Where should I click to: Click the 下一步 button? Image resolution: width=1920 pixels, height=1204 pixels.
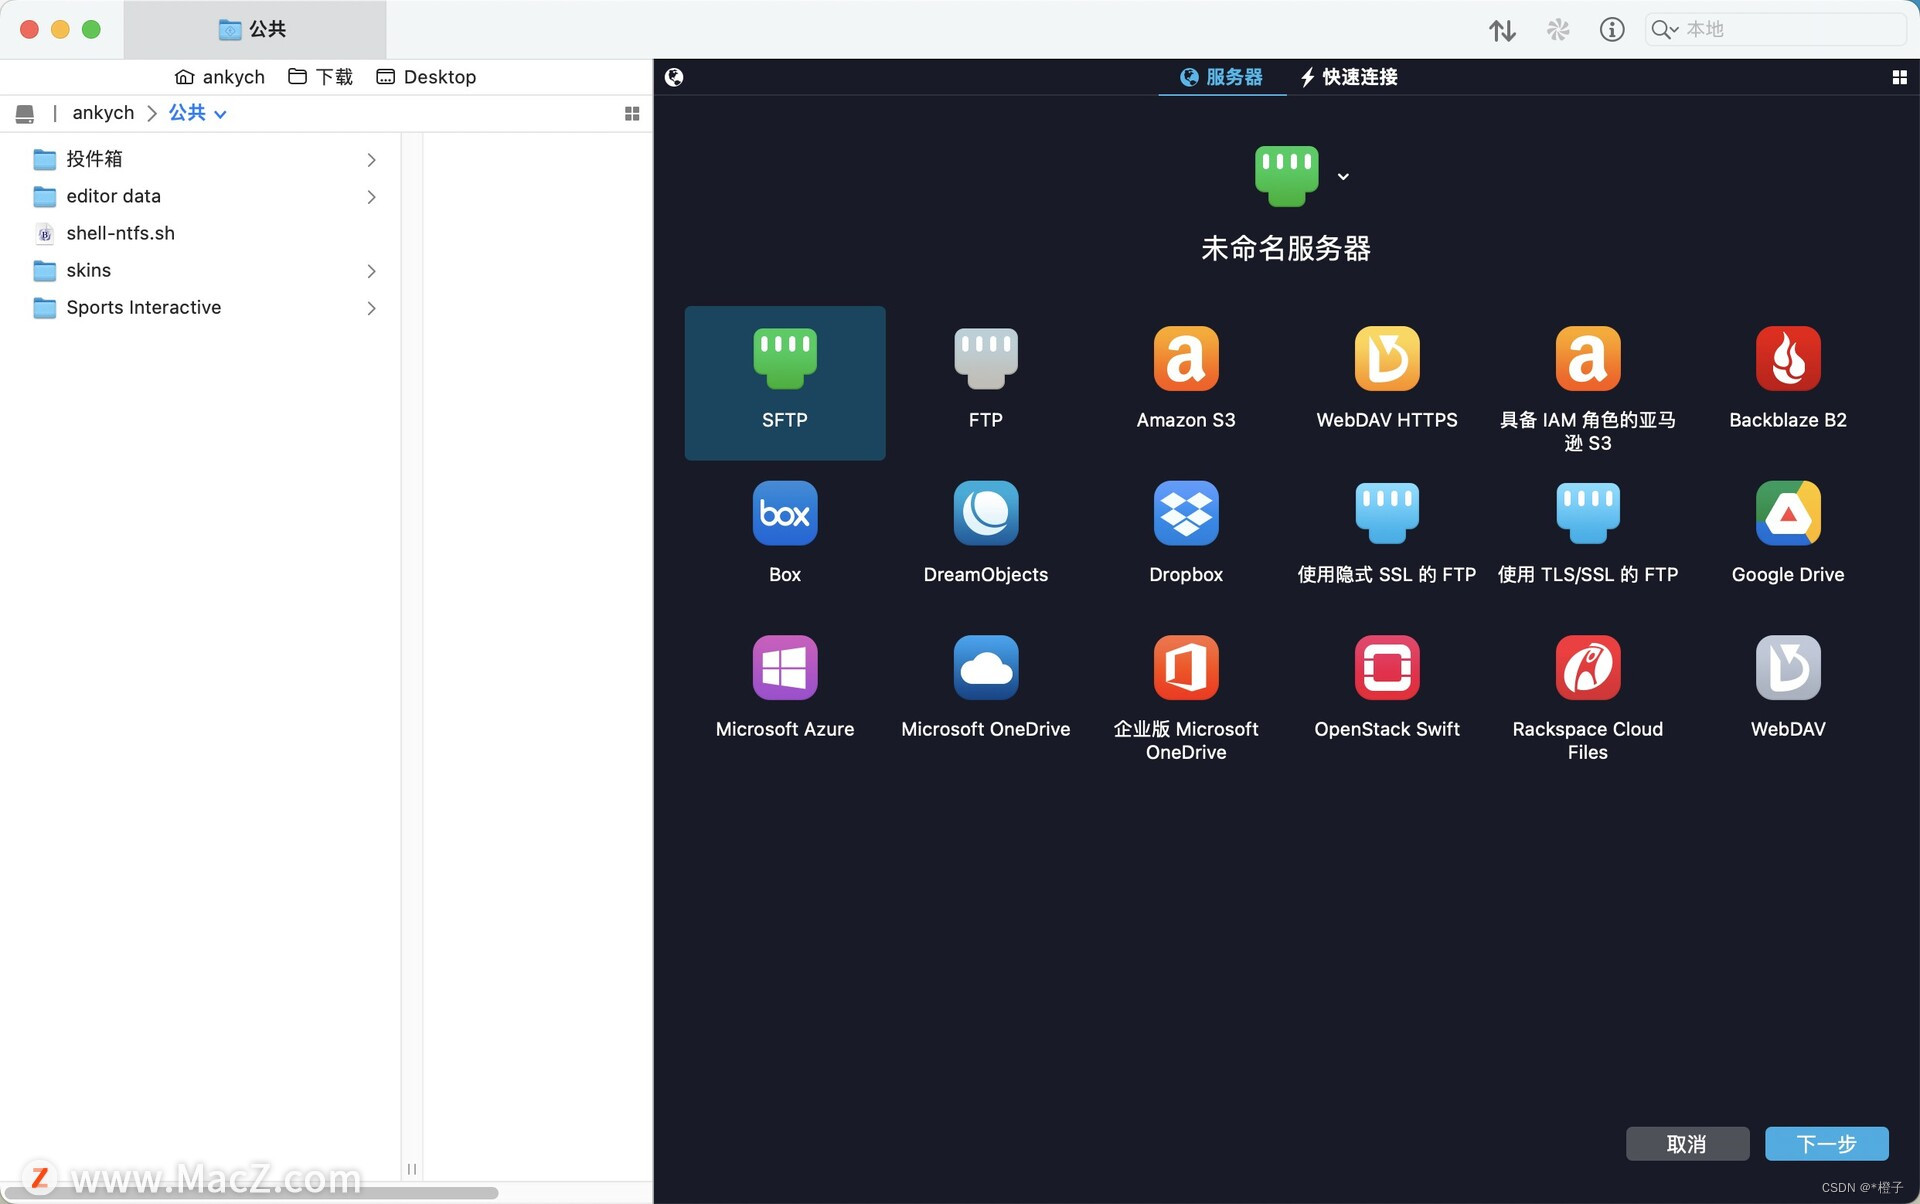click(x=1826, y=1143)
